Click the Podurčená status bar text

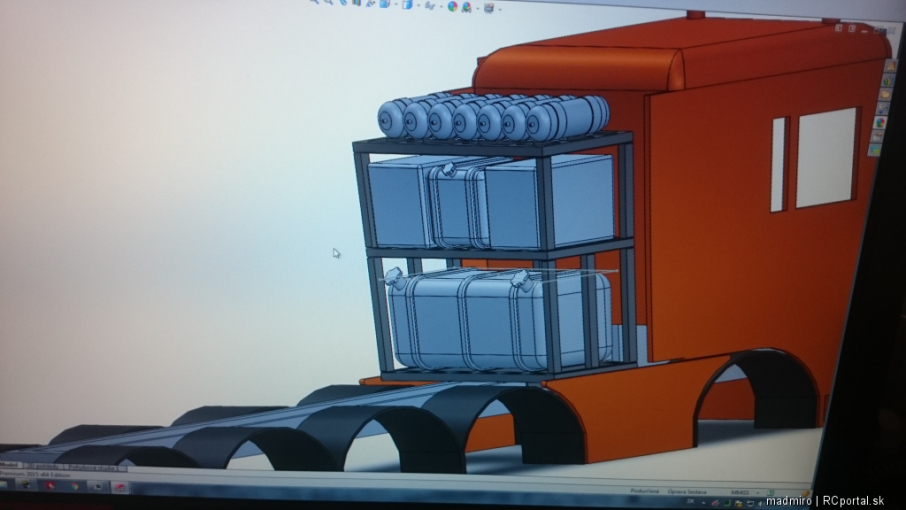[645, 492]
